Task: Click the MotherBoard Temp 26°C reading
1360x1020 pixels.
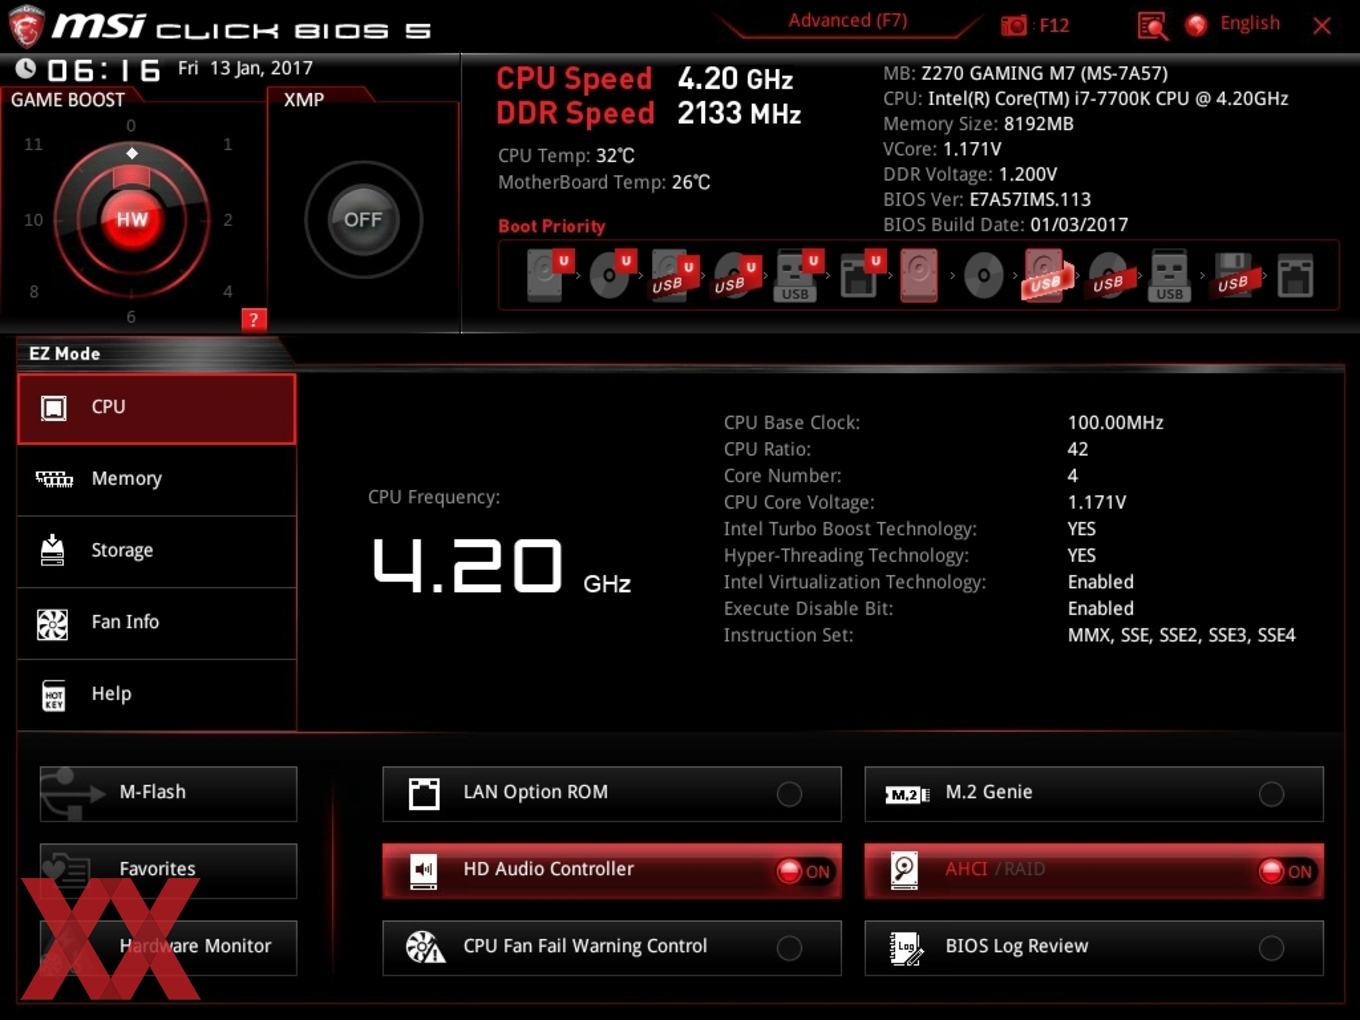Action: [604, 182]
